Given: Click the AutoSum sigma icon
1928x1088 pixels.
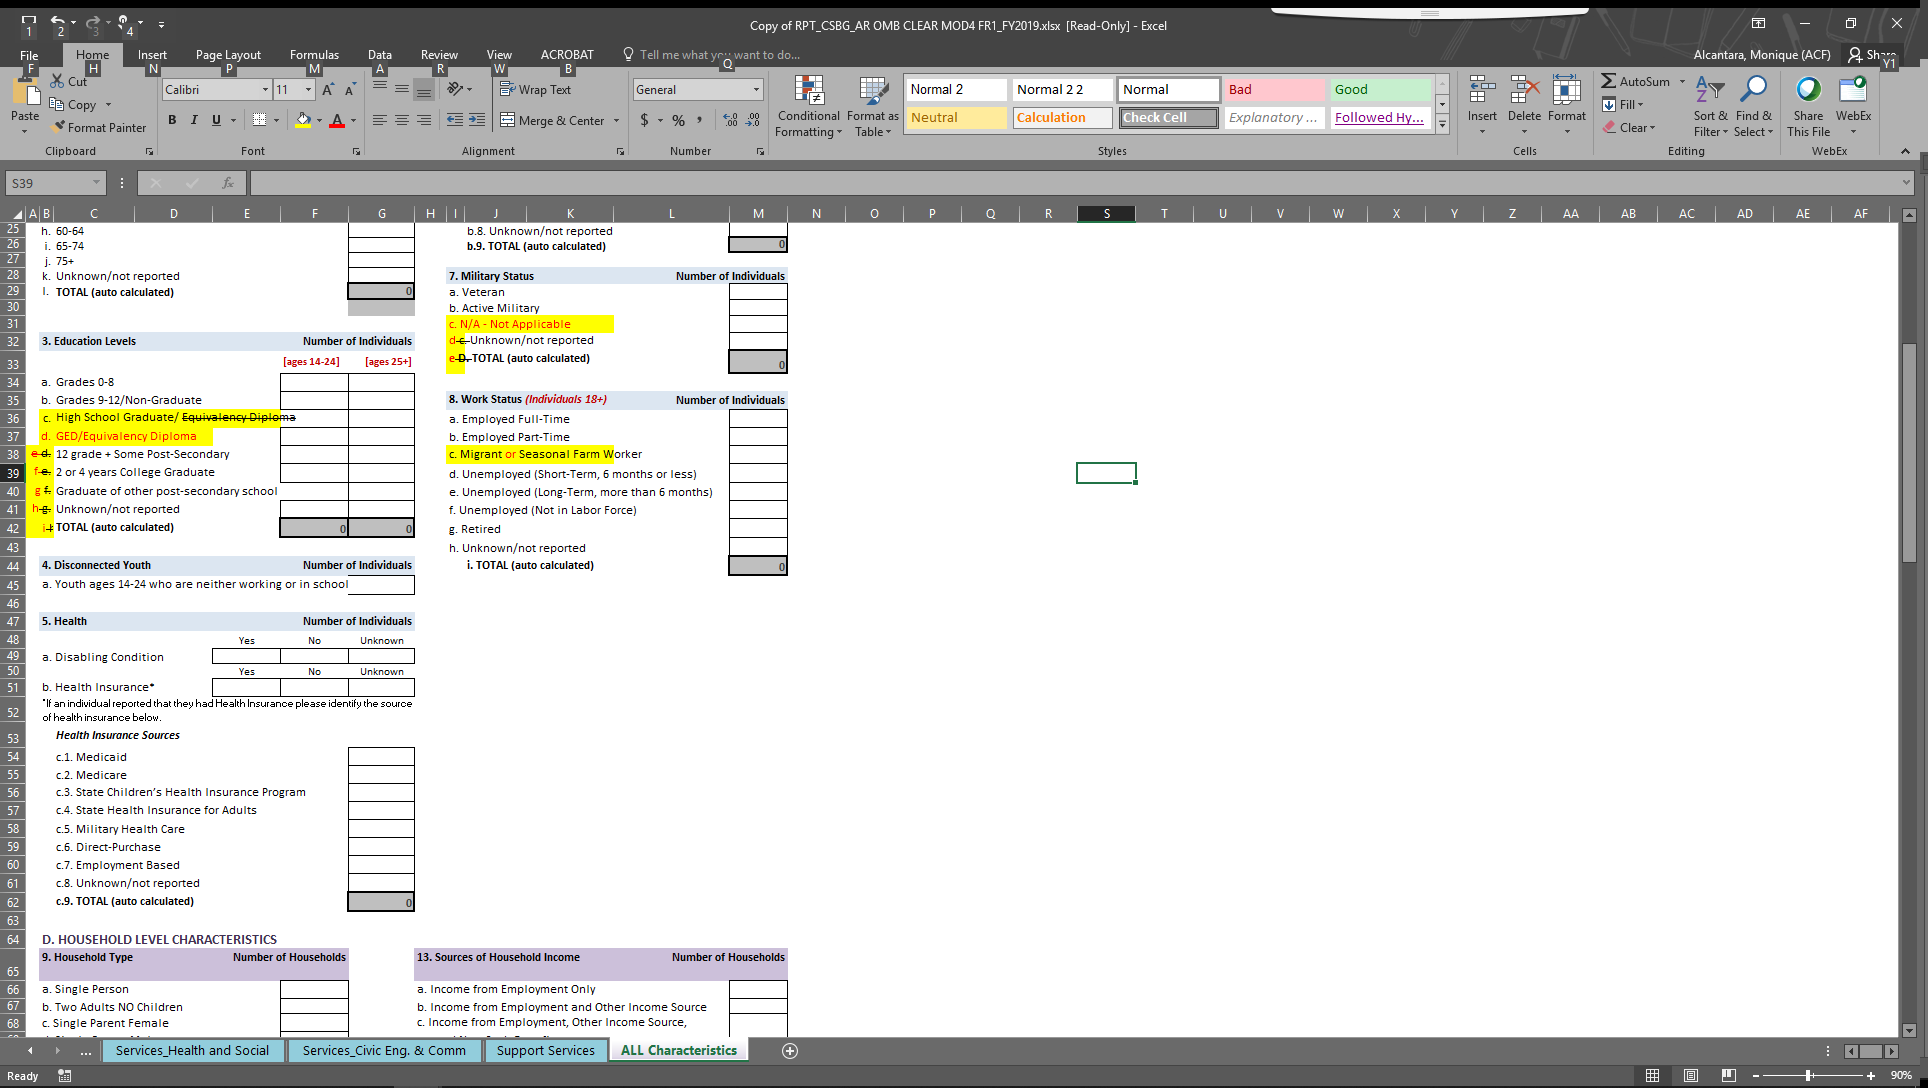Looking at the screenshot, I should (x=1608, y=81).
